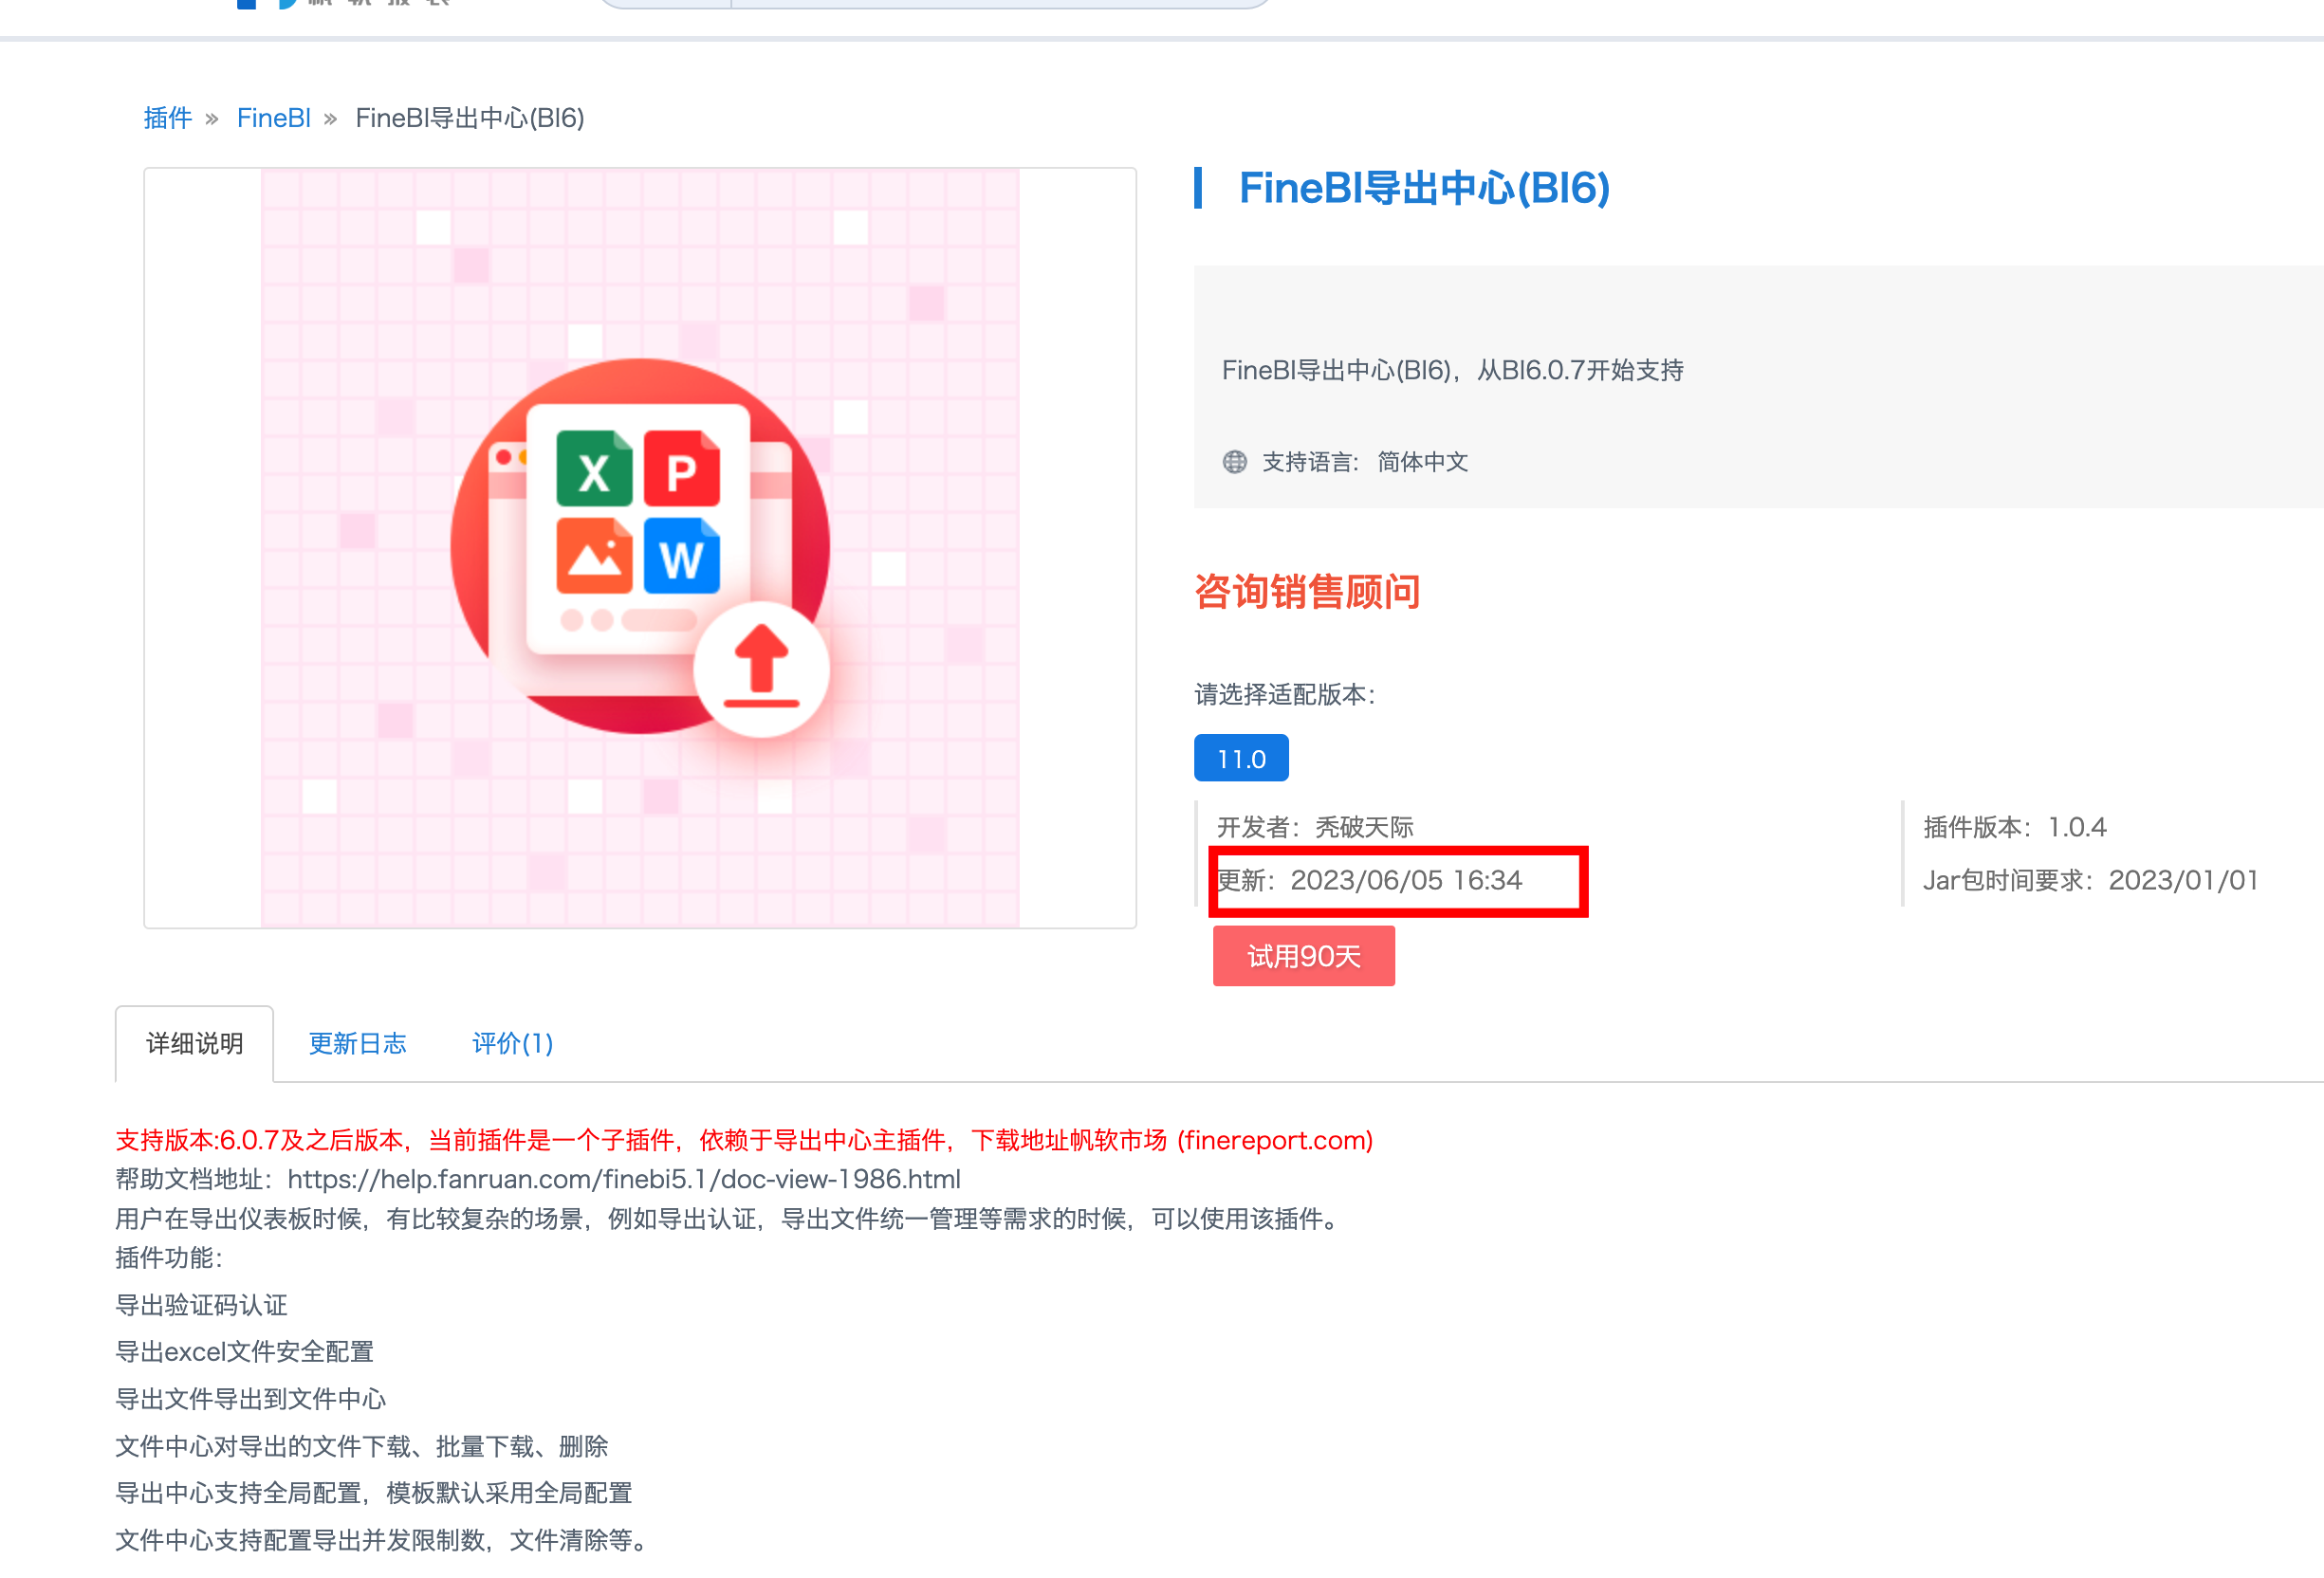Go to the FineBI breadcrumb link

click(x=273, y=118)
